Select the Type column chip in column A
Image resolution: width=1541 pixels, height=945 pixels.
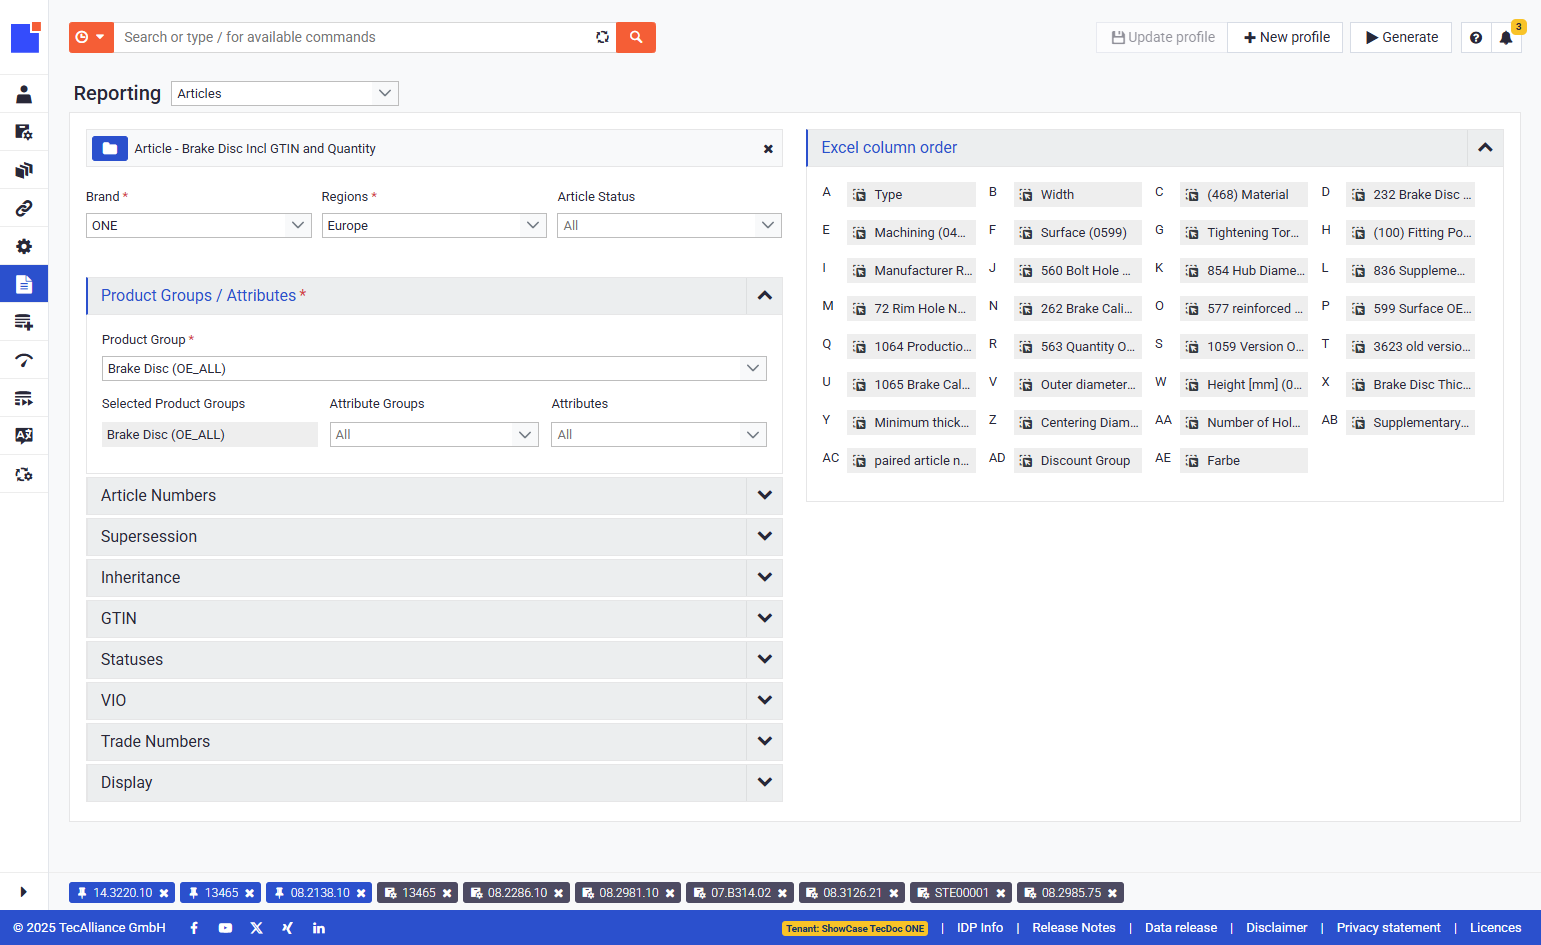[911, 195]
